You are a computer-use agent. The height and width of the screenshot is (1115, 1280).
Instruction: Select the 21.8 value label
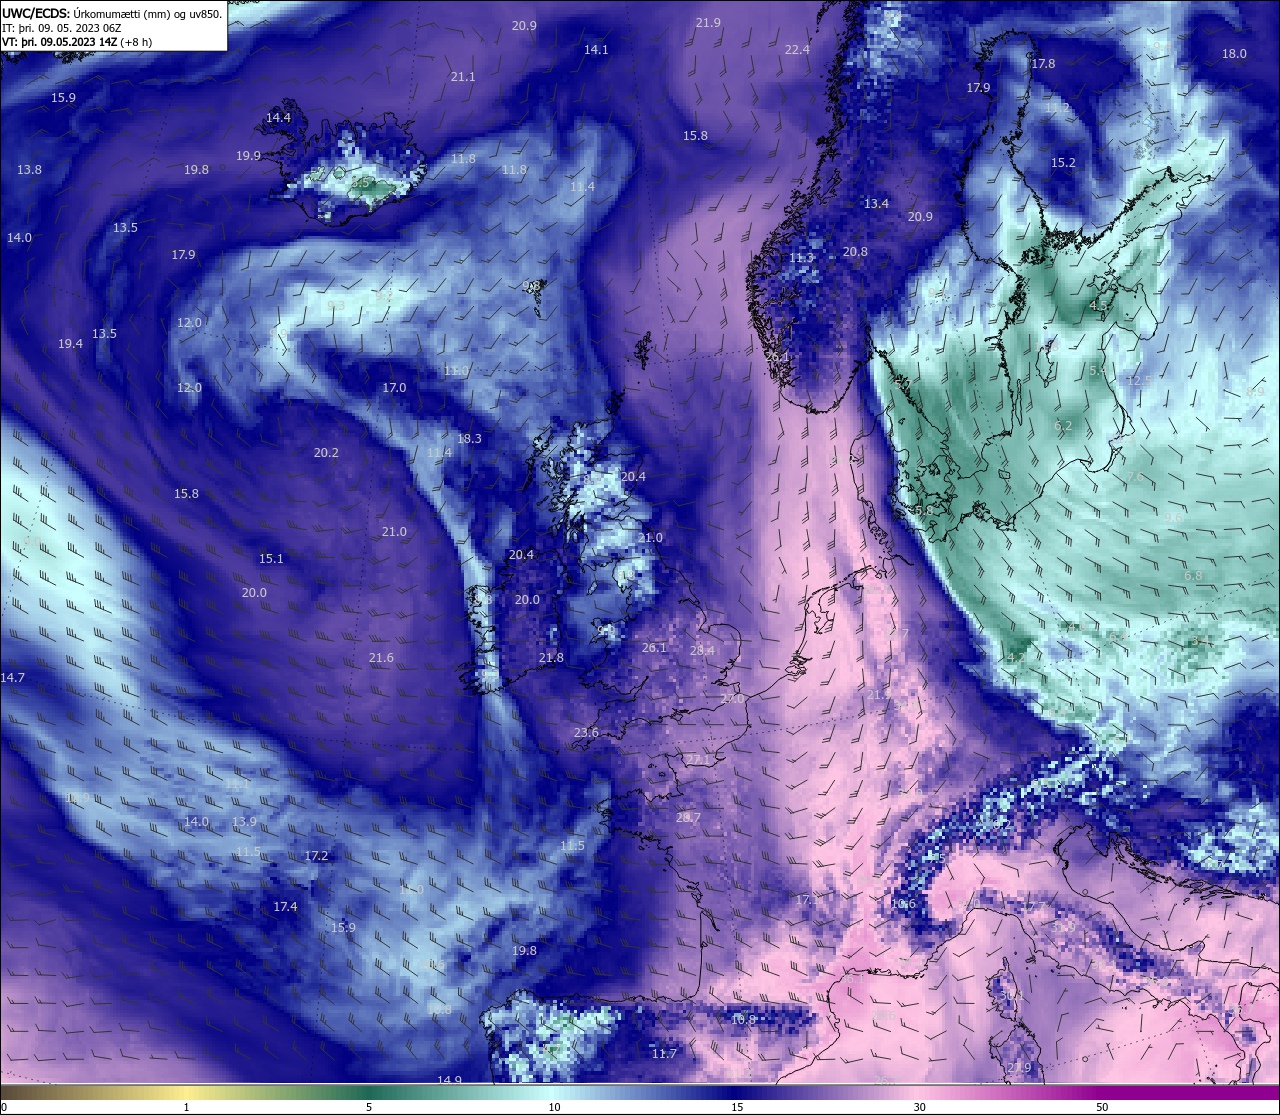(x=551, y=657)
